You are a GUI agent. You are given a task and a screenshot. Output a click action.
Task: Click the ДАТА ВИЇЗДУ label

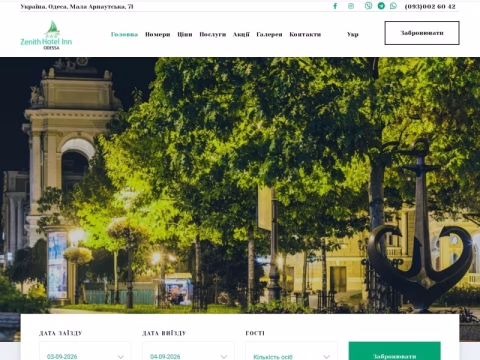pos(164,333)
